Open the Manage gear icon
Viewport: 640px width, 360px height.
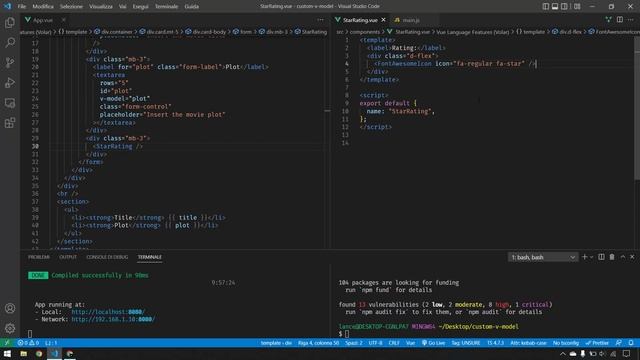click(10, 328)
